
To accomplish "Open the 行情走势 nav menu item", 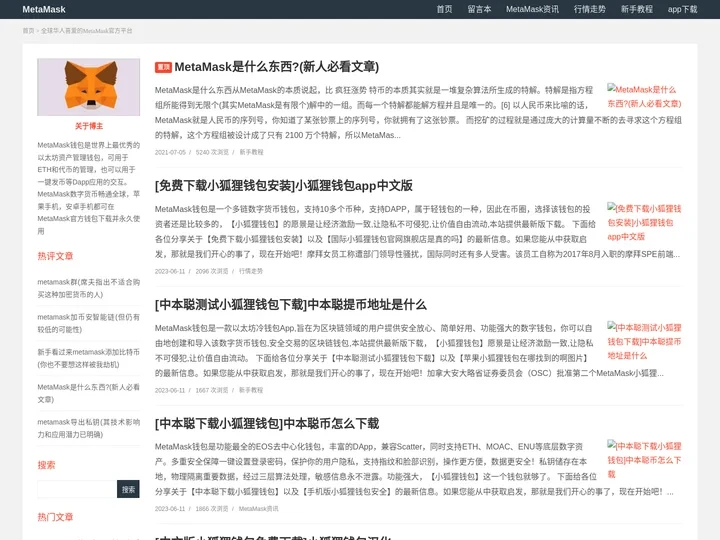I will coord(590,9).
